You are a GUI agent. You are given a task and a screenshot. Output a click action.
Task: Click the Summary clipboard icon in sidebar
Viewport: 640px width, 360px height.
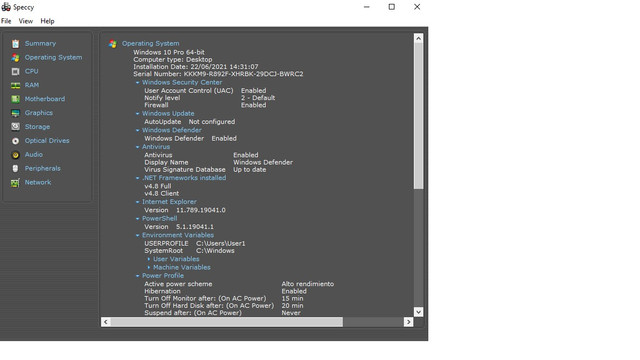tap(16, 44)
